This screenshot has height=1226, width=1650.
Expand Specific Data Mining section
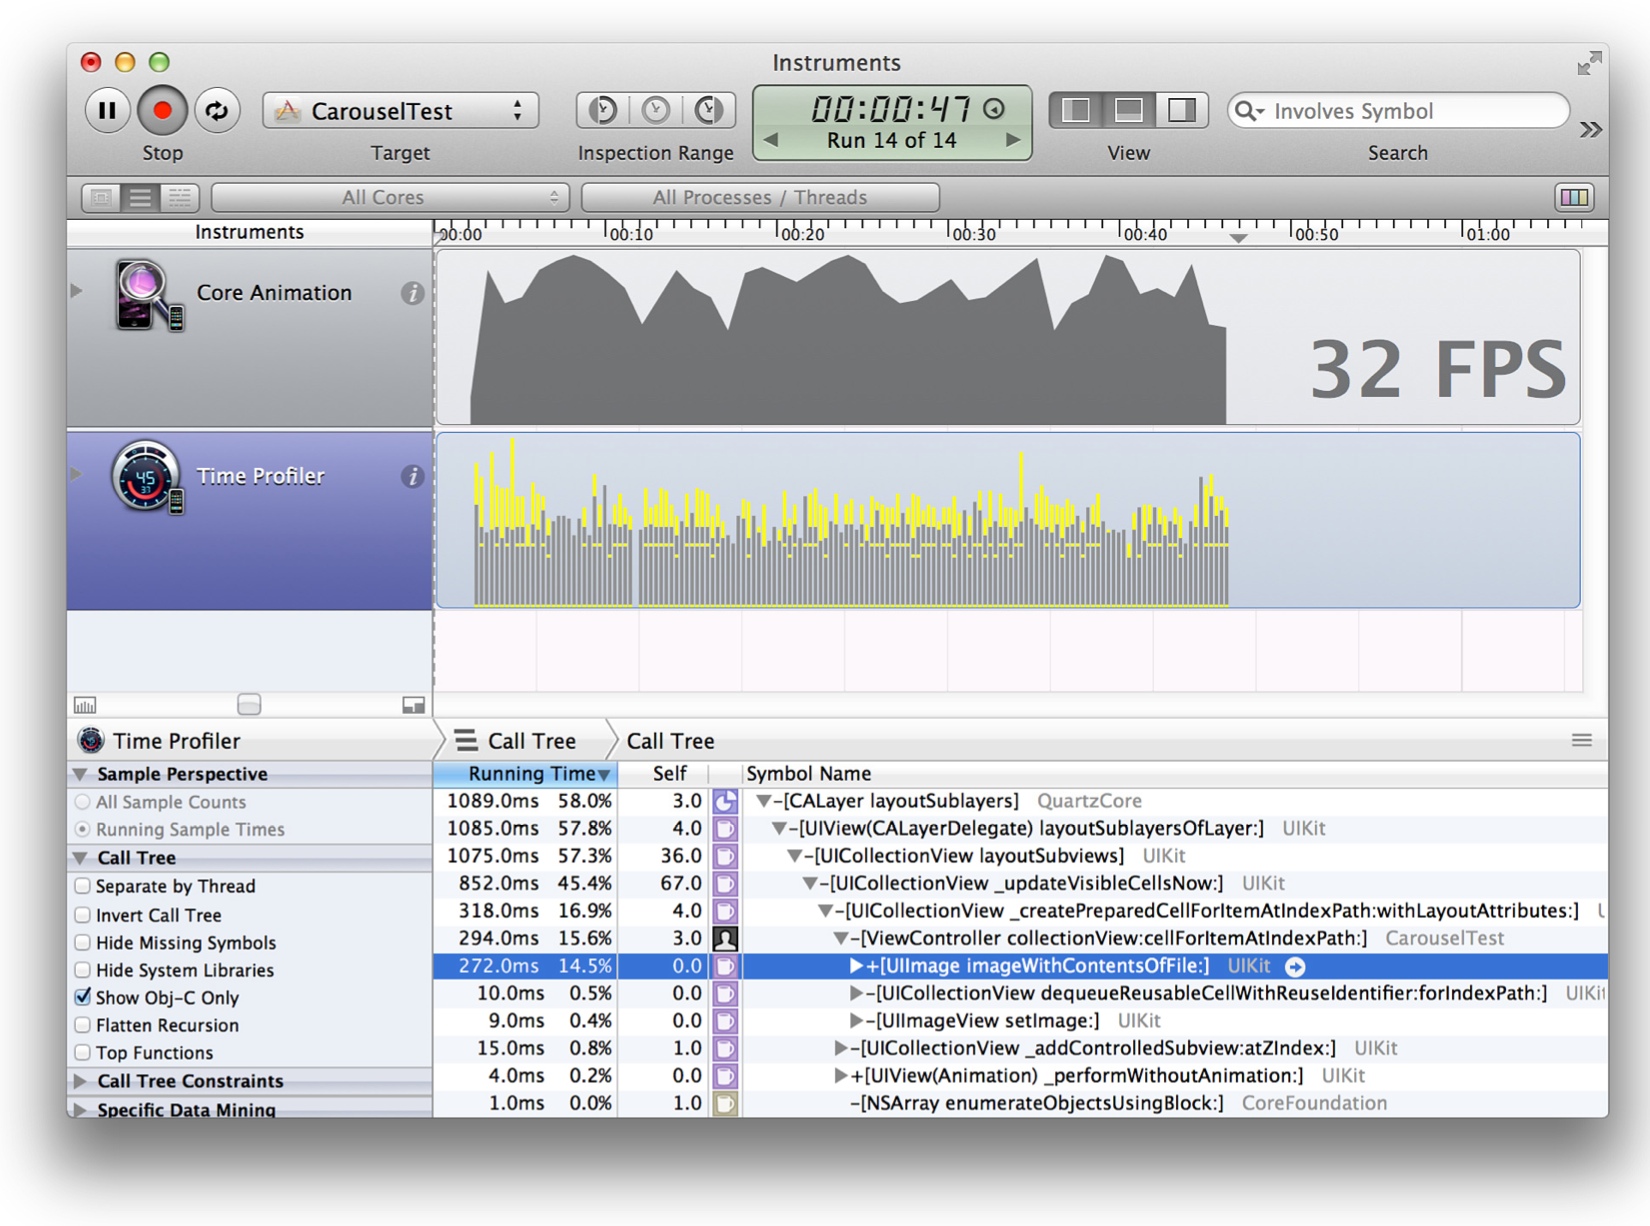coord(80,1109)
